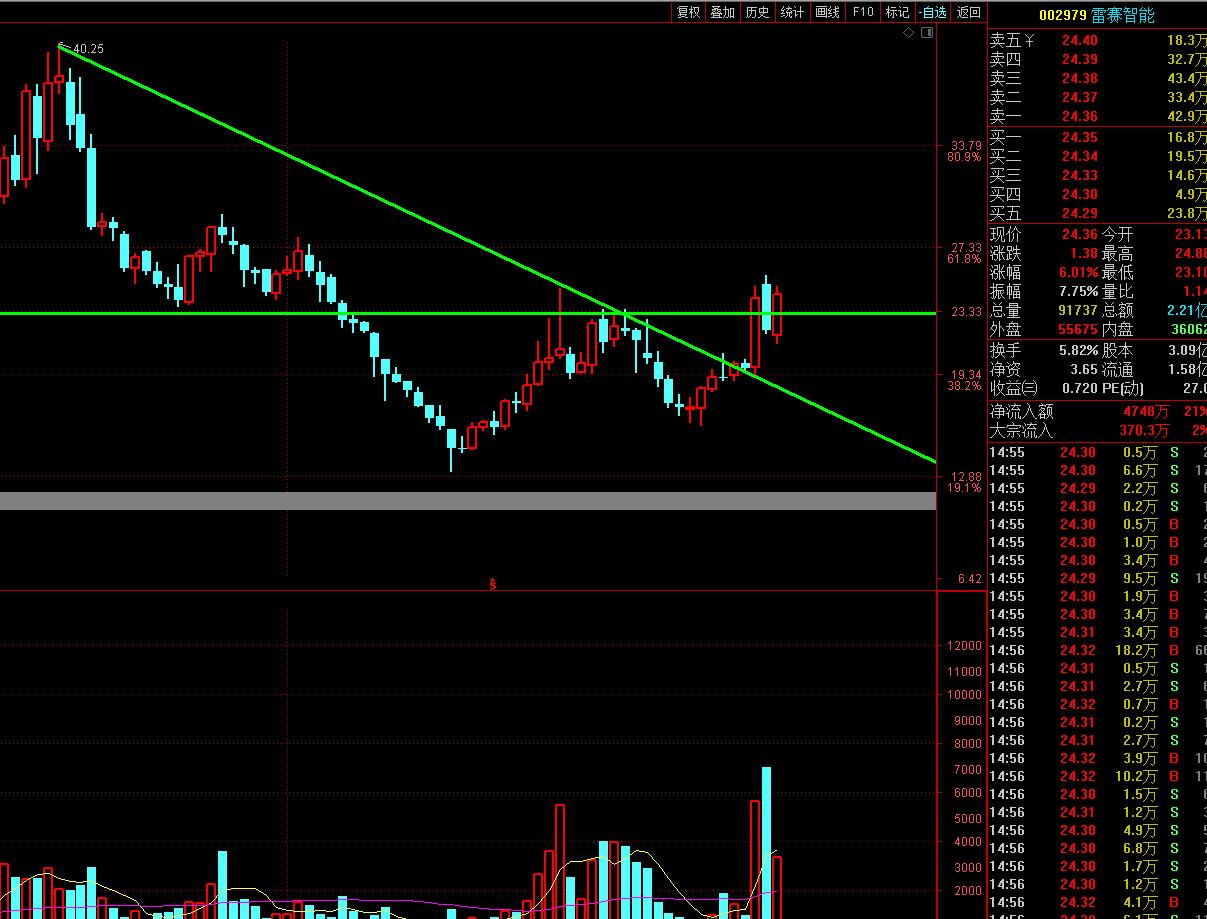Click the PE(动) label
Image resolution: width=1207 pixels, height=919 pixels.
click(x=1123, y=389)
